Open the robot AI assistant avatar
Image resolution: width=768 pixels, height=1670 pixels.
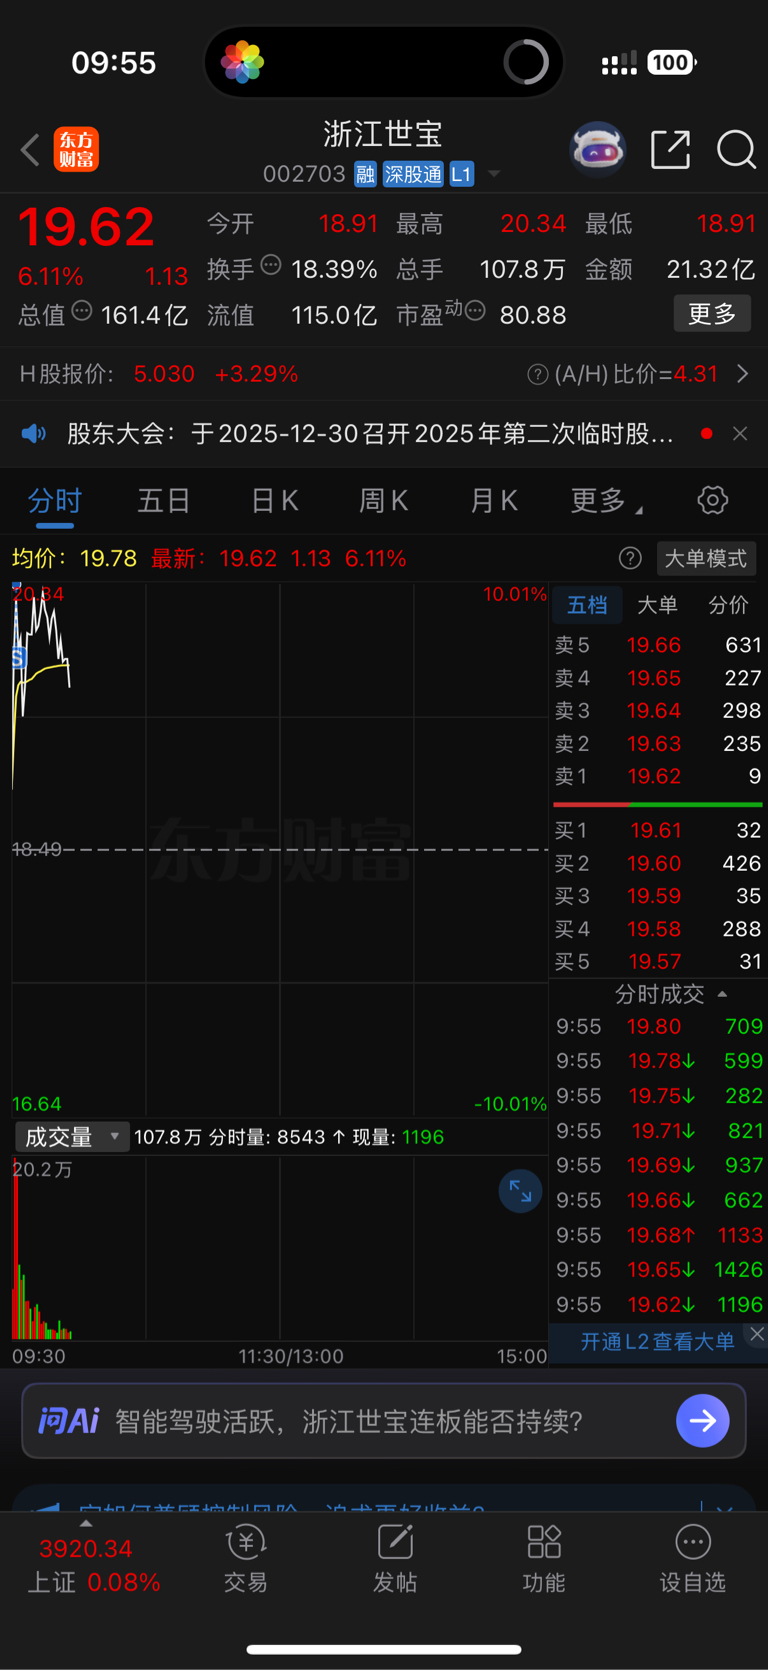tap(597, 150)
